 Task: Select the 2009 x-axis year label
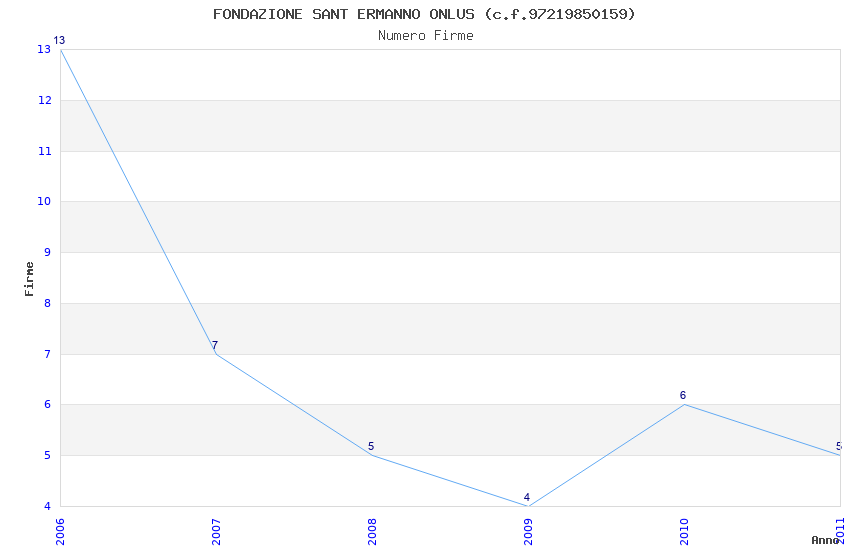(x=528, y=531)
